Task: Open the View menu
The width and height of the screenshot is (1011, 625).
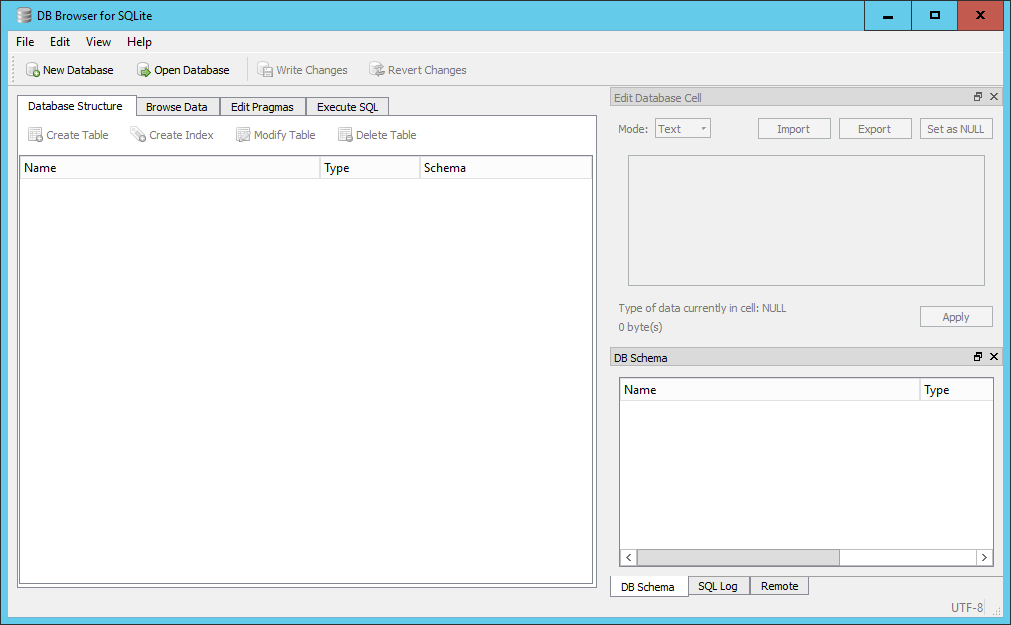Action: (99, 42)
